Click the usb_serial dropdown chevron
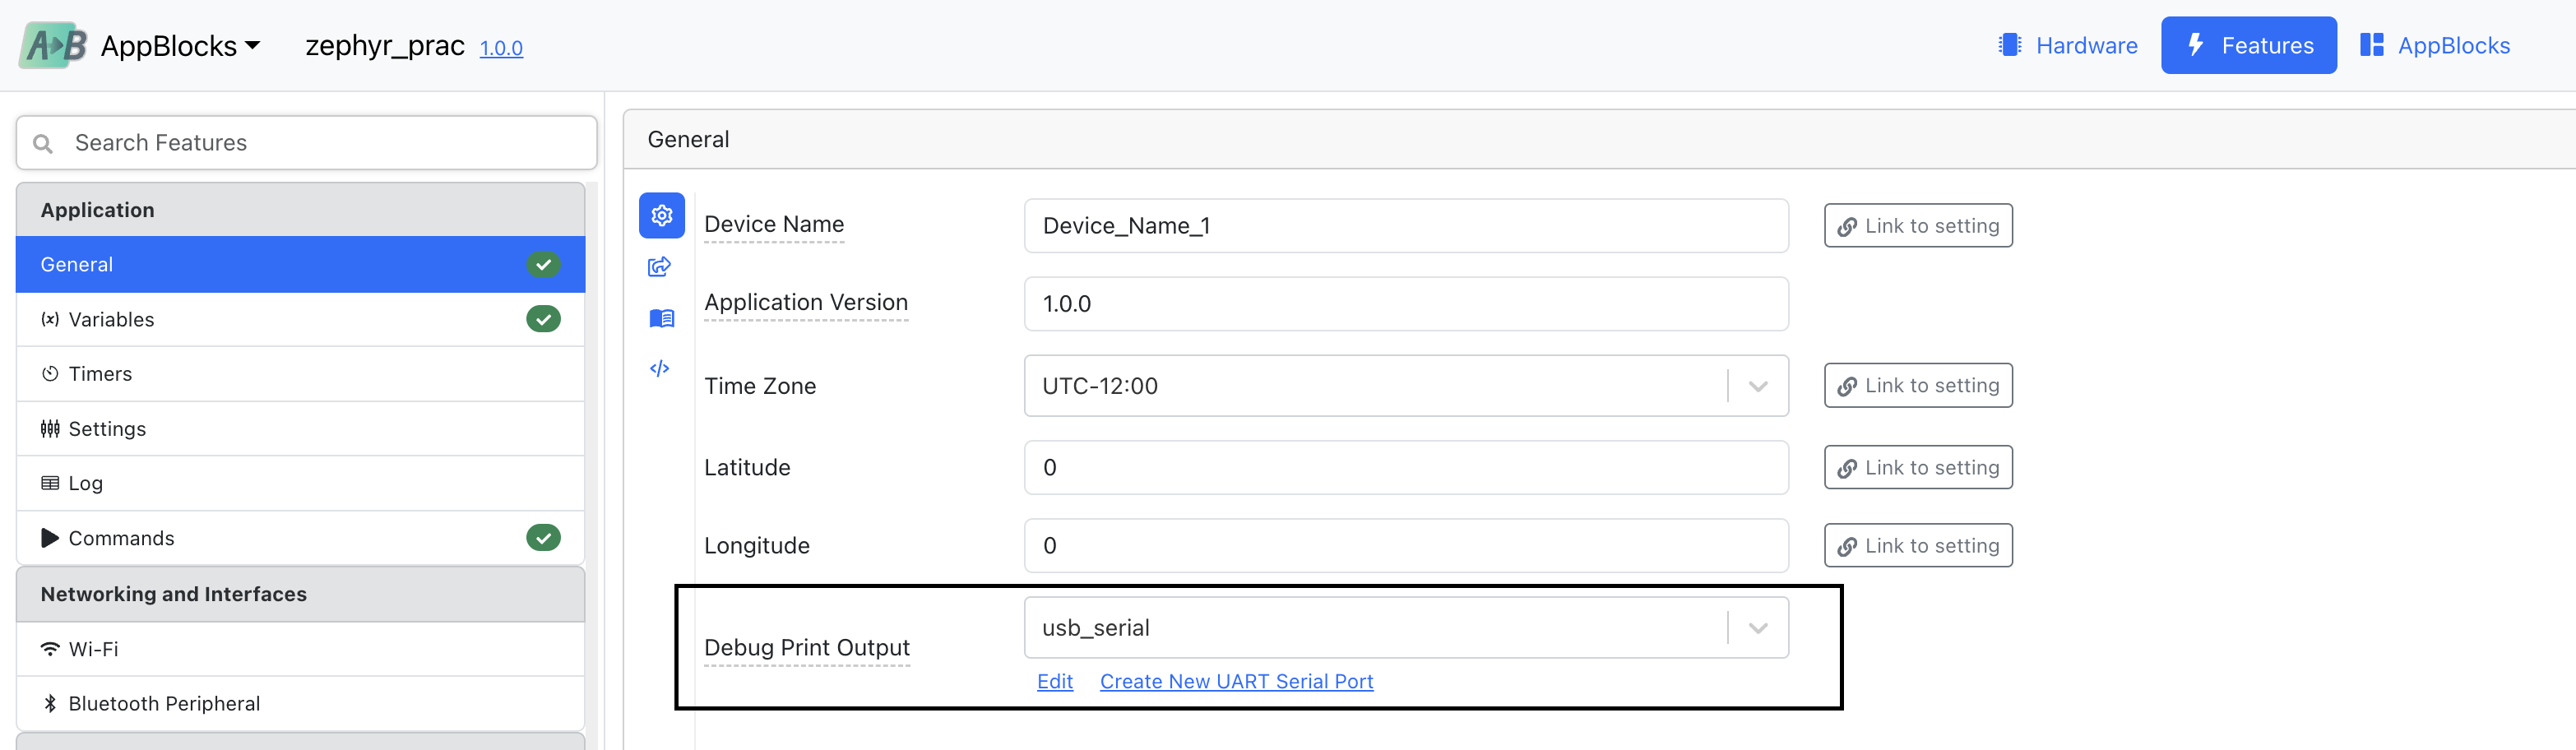The width and height of the screenshot is (2576, 750). click(1758, 628)
